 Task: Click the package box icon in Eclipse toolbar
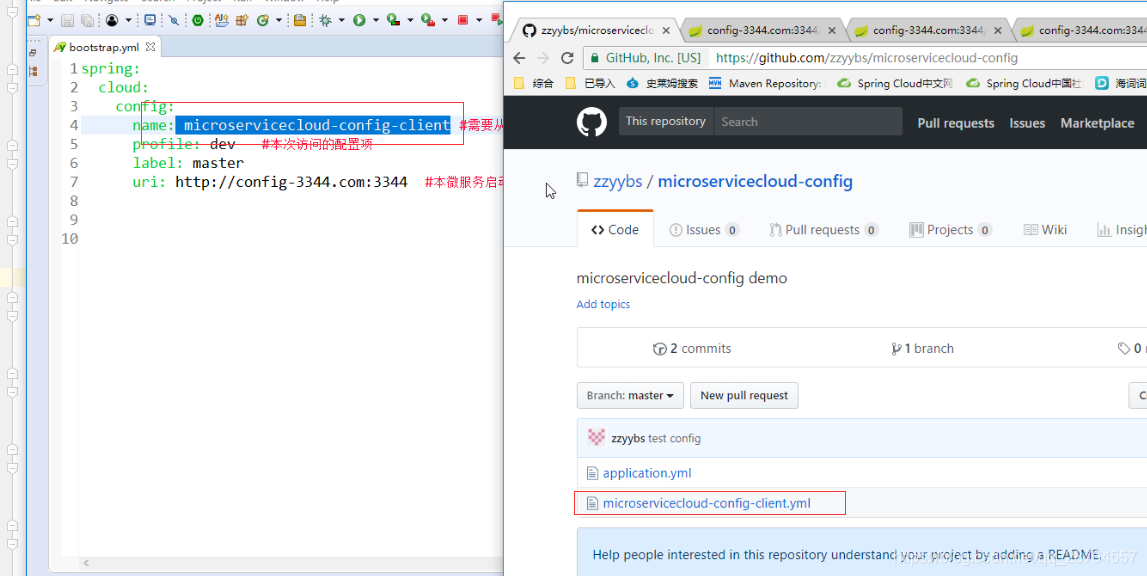[241, 20]
